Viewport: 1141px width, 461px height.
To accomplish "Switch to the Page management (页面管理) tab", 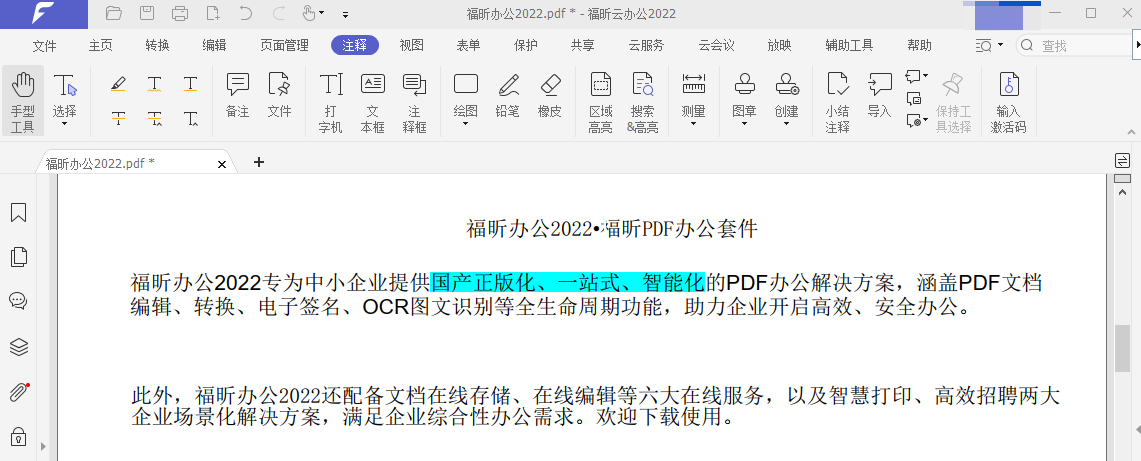I will [285, 45].
